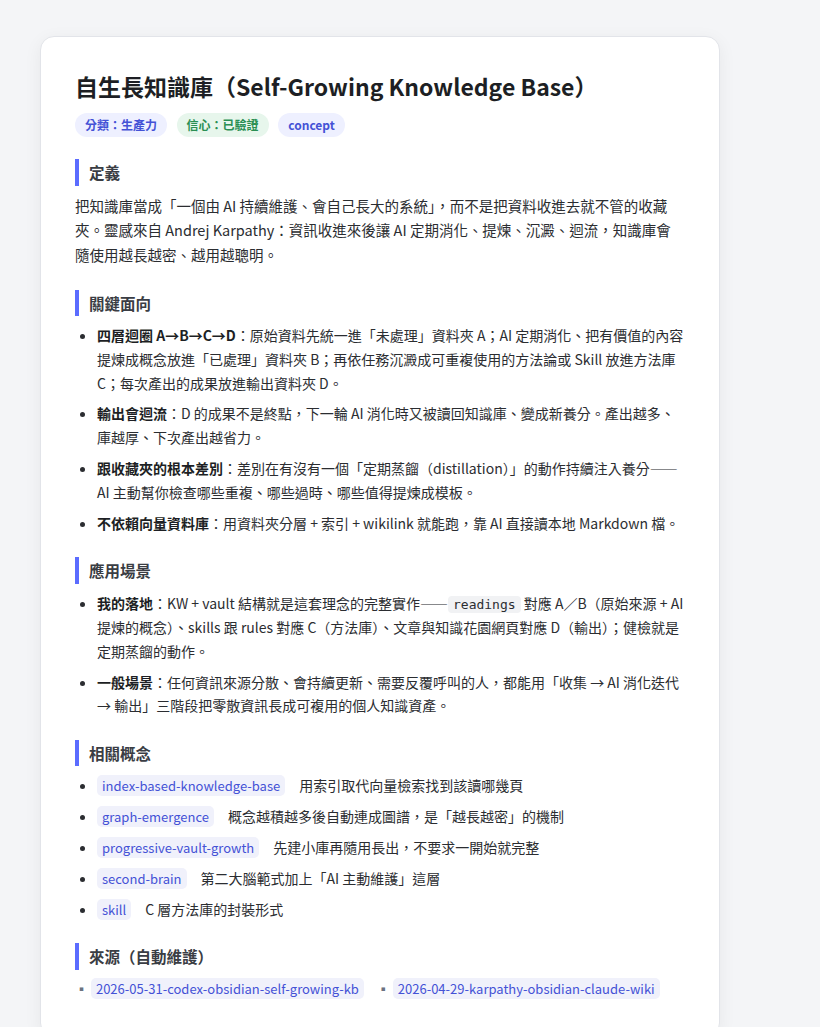Open the index-based-knowledge-base link
Viewport: 820px width, 1027px height.
pos(191,786)
